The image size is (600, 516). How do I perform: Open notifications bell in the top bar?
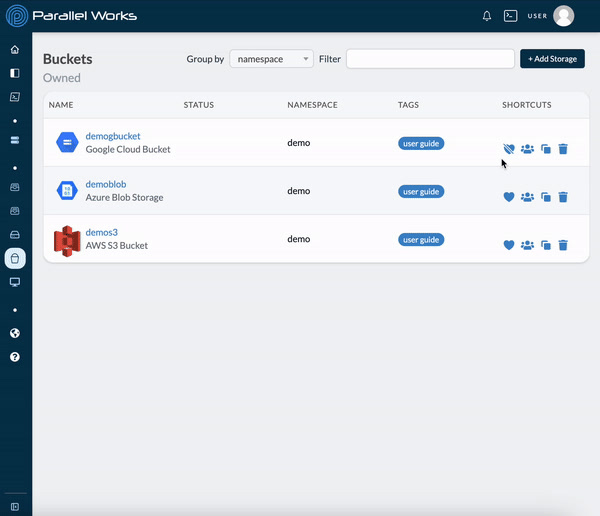(x=487, y=16)
